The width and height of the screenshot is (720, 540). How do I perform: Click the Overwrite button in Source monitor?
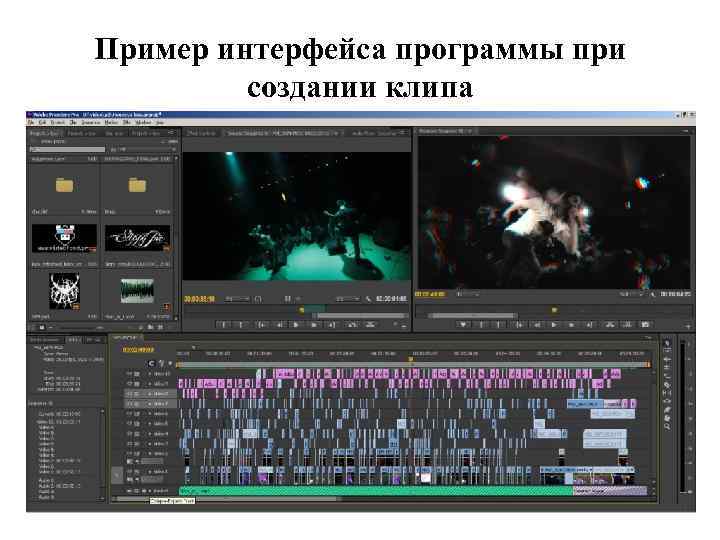pos(370,325)
